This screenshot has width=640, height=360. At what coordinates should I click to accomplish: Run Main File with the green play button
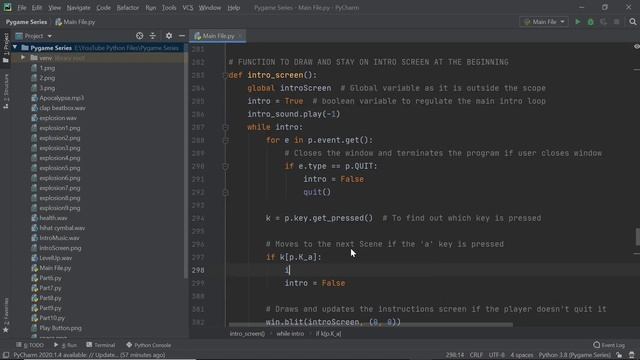pyautogui.click(x=578, y=22)
